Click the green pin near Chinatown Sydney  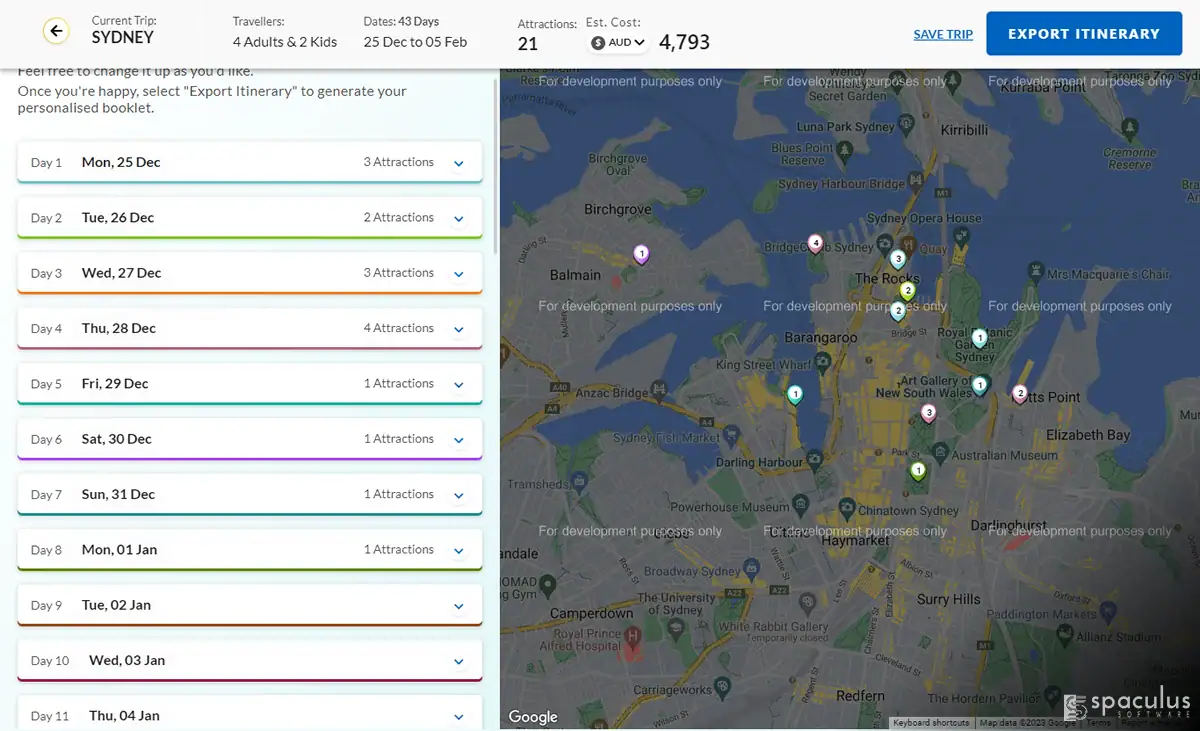(x=918, y=472)
